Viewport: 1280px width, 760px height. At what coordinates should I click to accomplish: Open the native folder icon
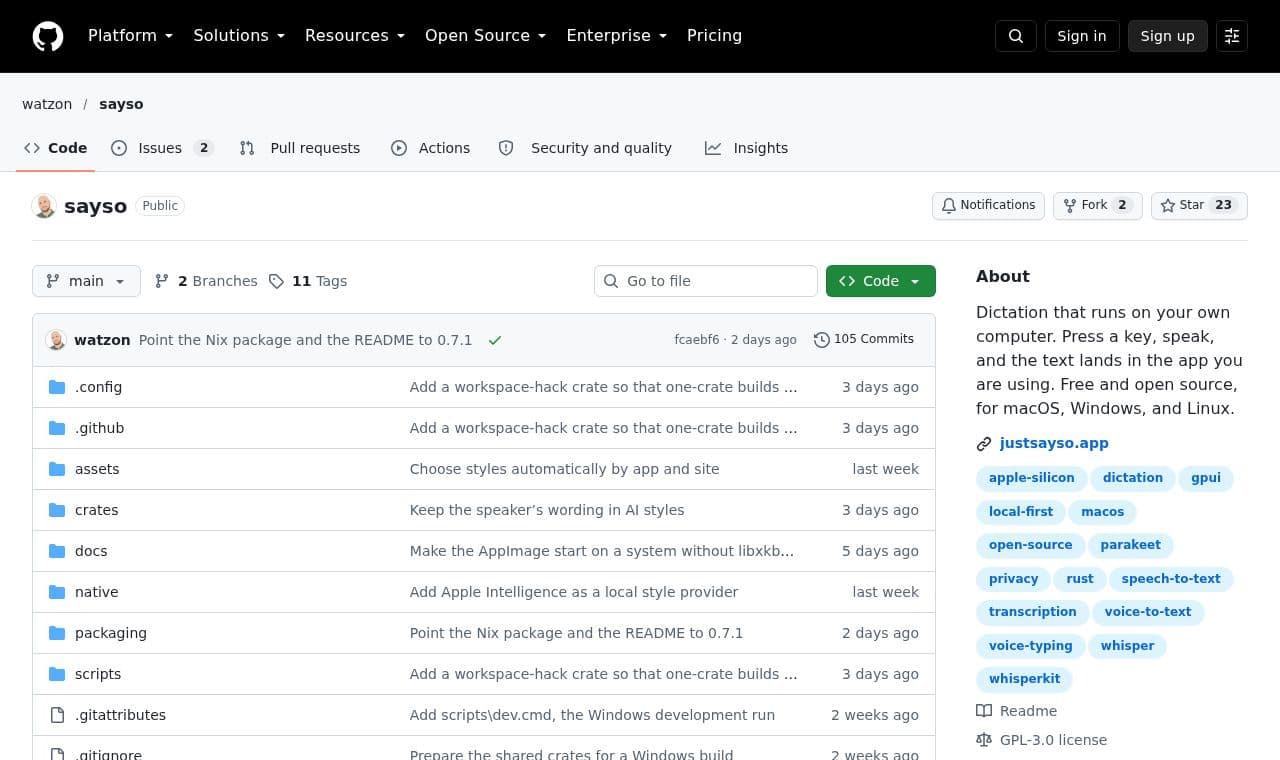(x=57, y=592)
